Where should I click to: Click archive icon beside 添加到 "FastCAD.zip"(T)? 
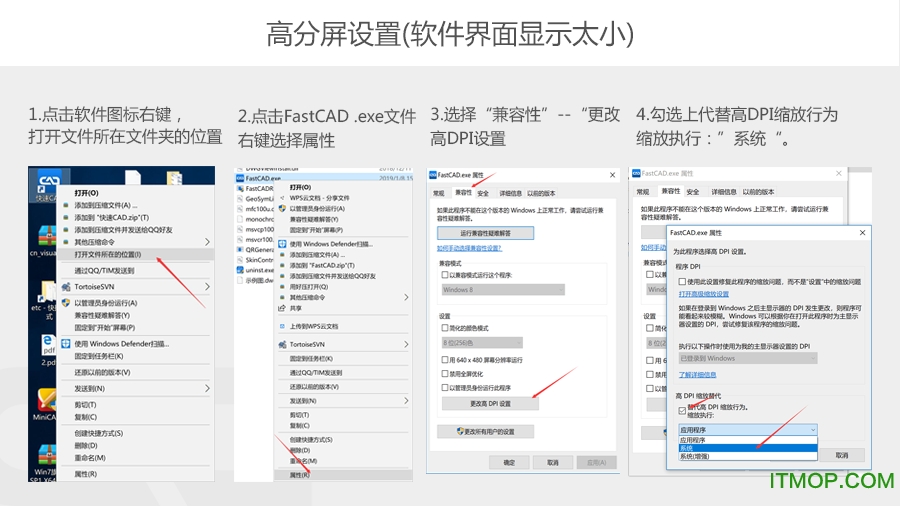tap(282, 266)
